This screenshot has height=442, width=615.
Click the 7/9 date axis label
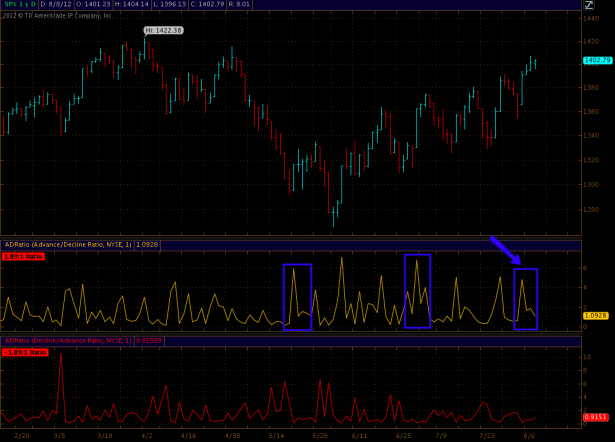tap(441, 436)
